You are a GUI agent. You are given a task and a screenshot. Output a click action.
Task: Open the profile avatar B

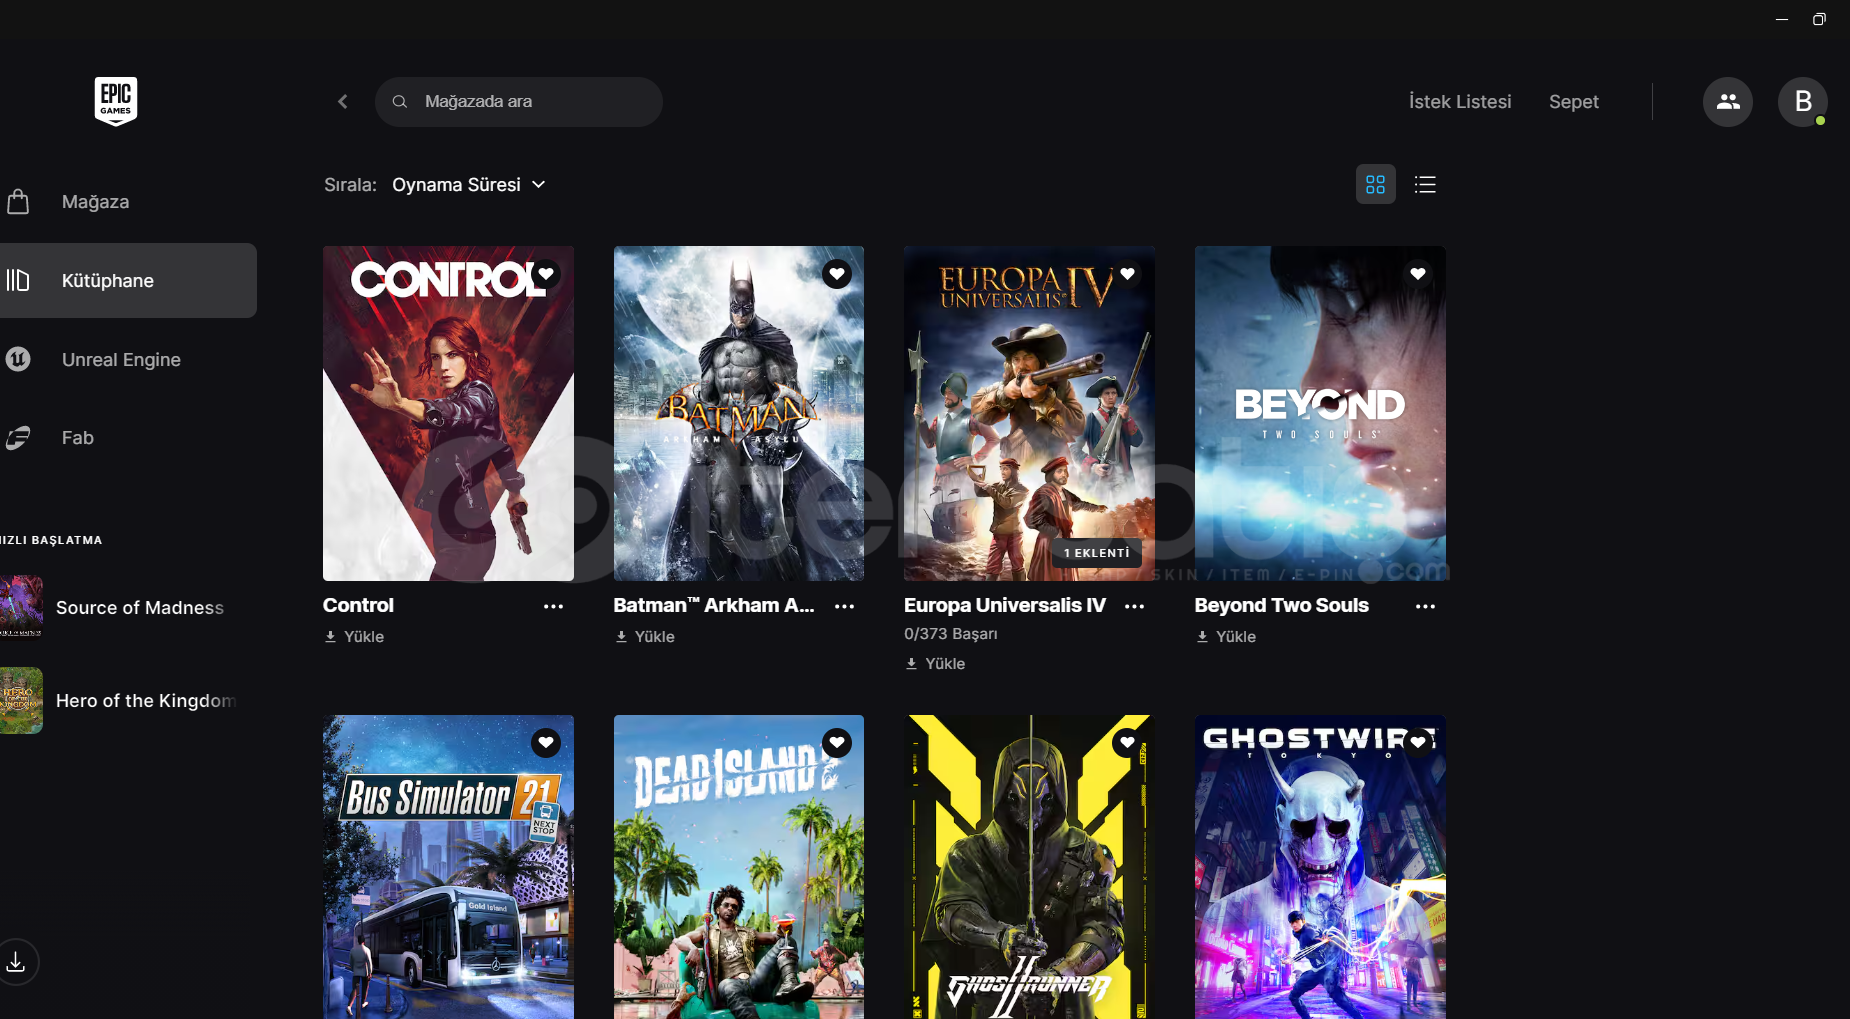coord(1802,102)
